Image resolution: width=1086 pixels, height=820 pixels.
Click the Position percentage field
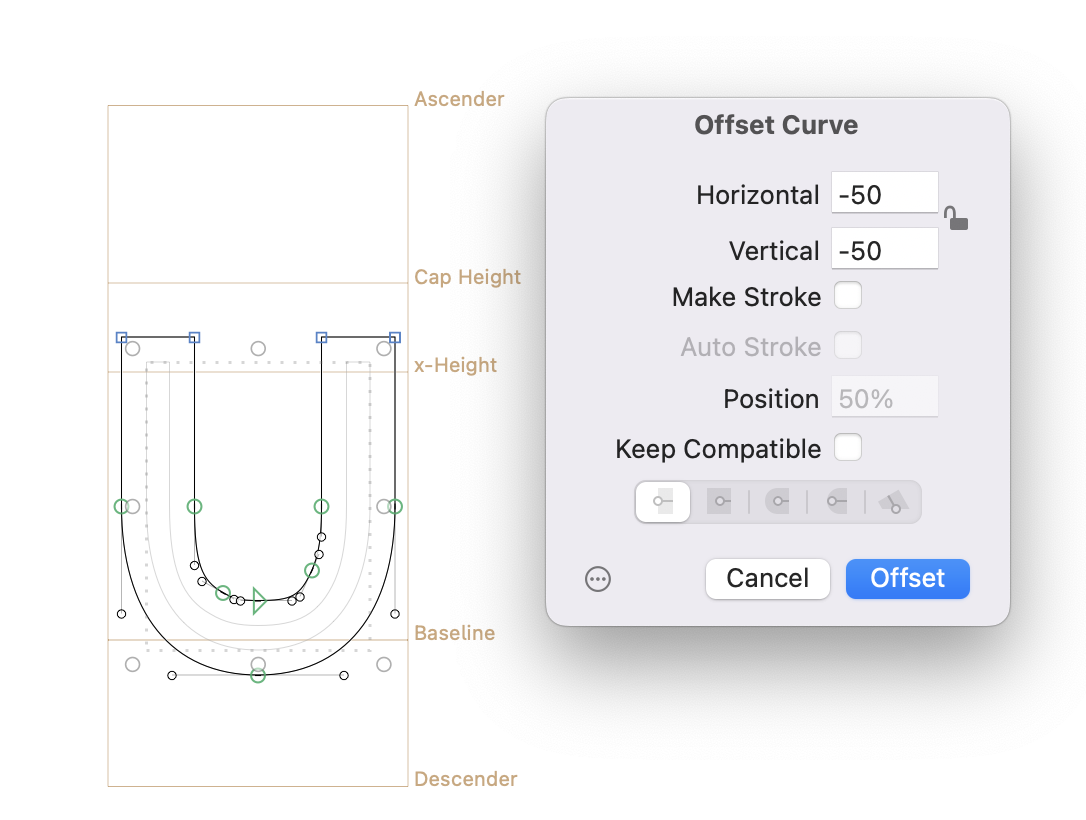tap(884, 398)
